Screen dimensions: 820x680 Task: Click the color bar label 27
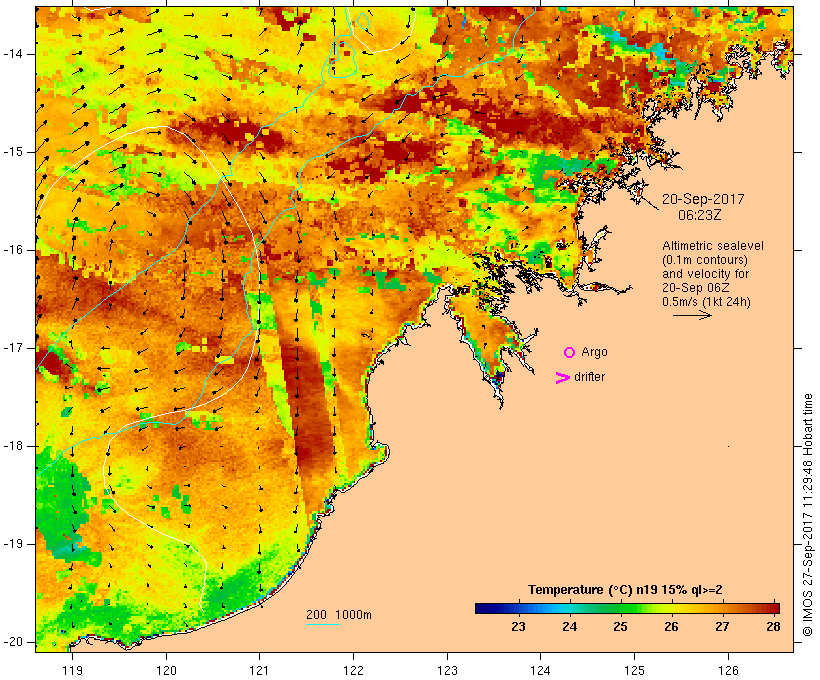point(722,626)
